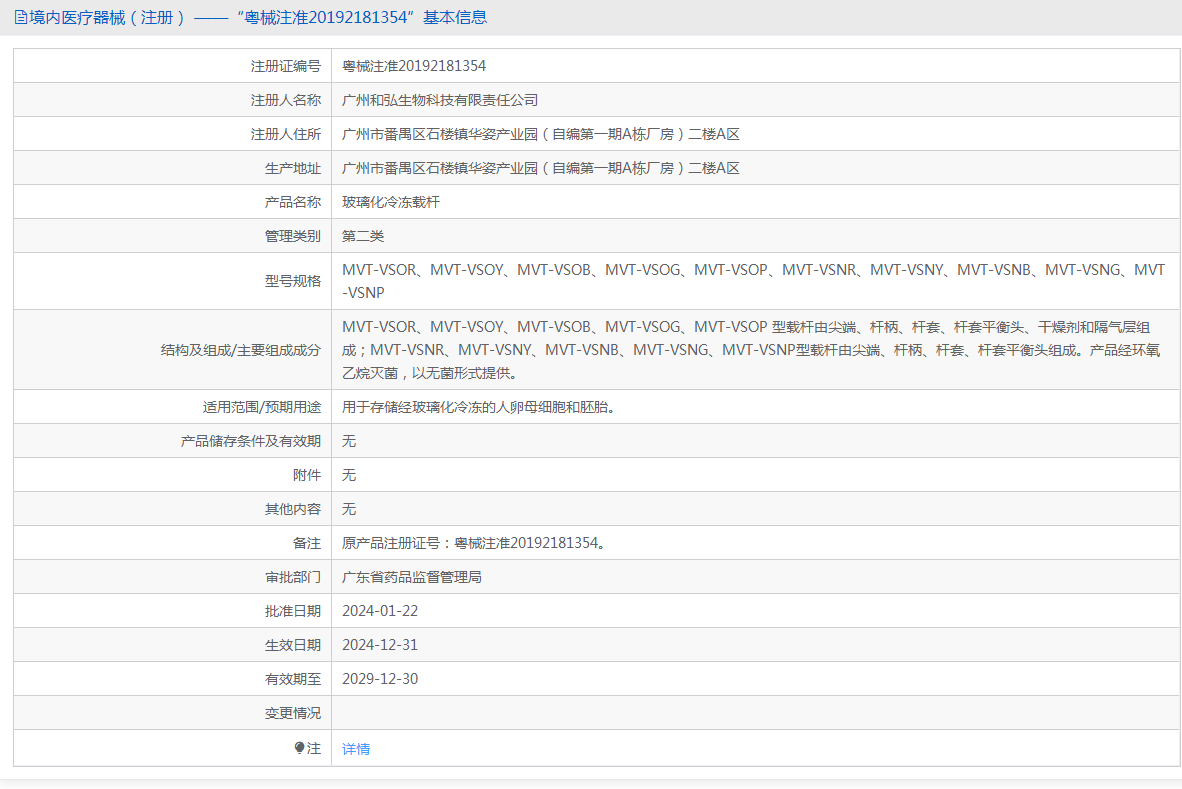Click the effective date 2024-12-31
Screen dimensions: 1182x789
(x=380, y=645)
